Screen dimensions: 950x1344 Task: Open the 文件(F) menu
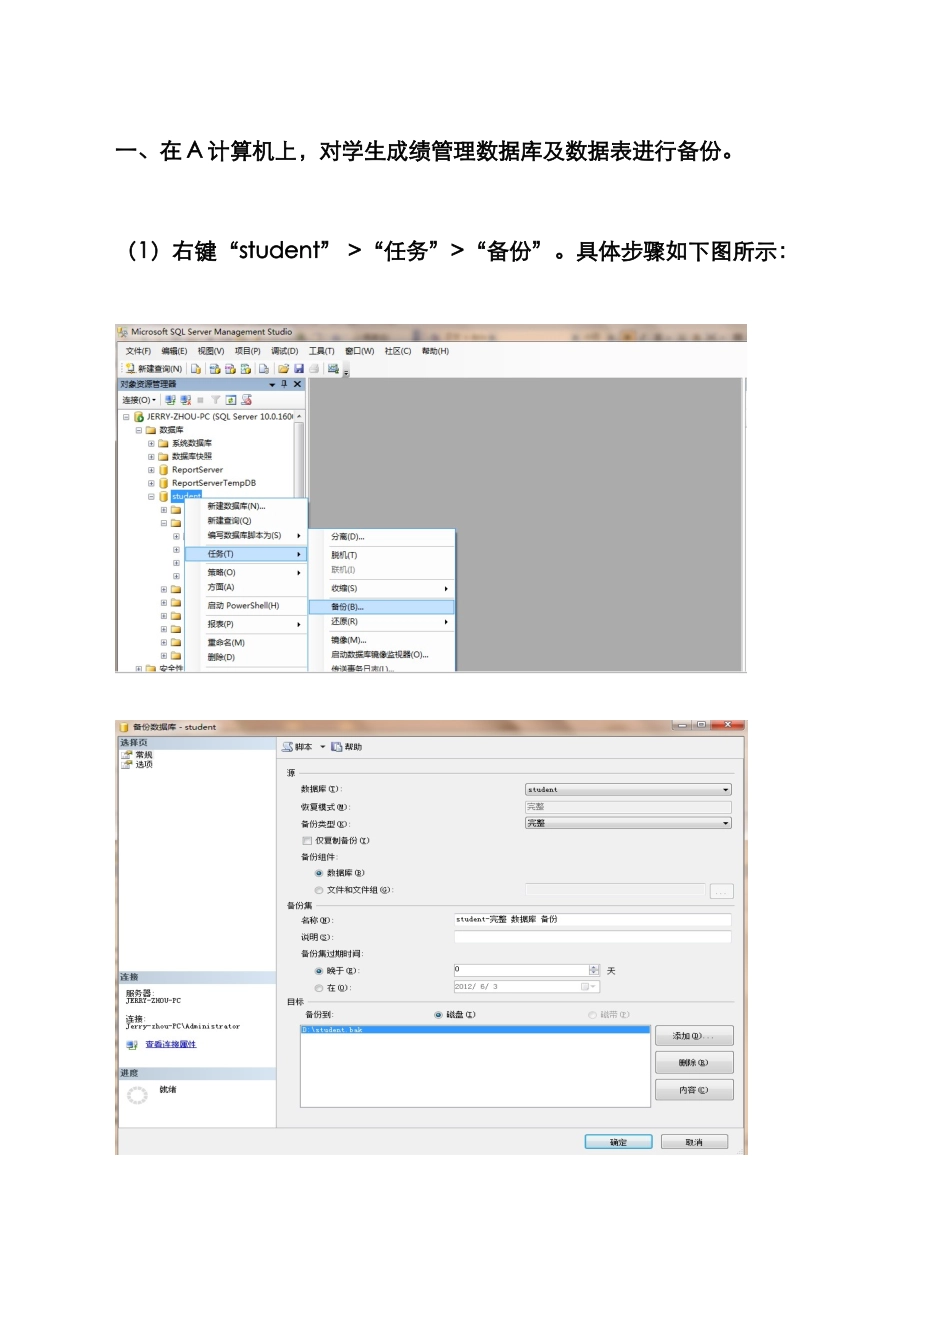click(x=138, y=351)
